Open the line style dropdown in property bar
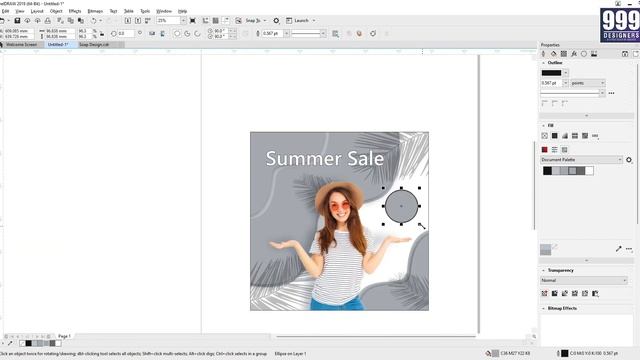 click(323, 33)
